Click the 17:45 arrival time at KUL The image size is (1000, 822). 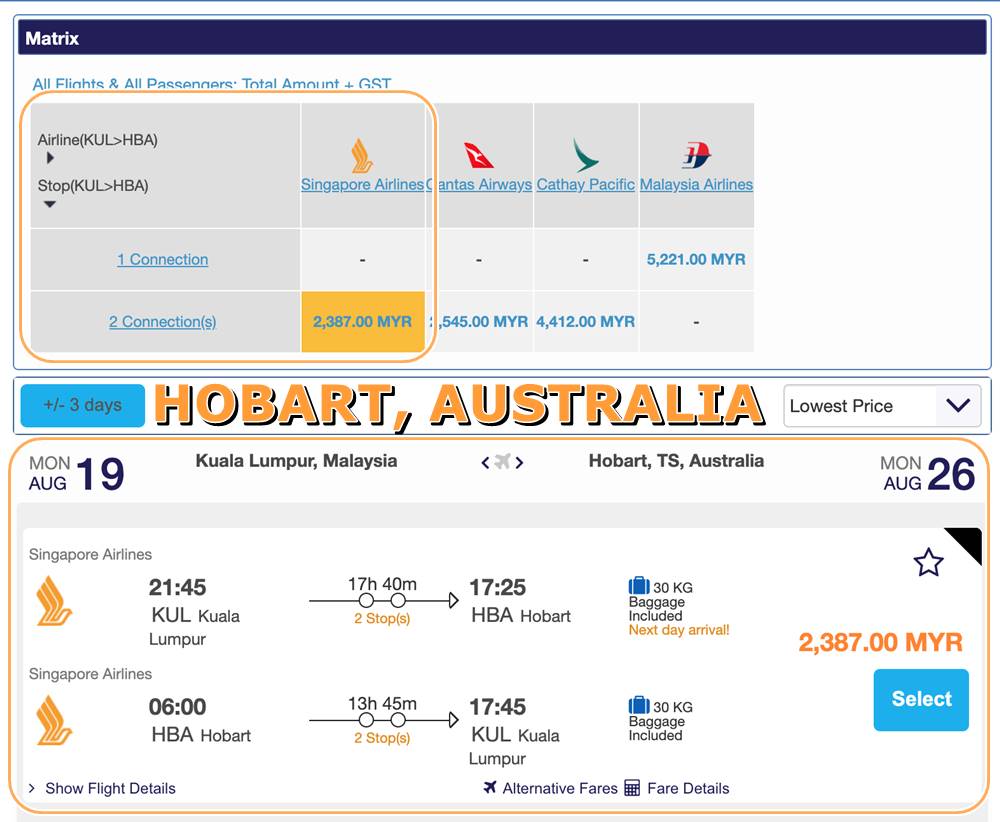tap(497, 707)
